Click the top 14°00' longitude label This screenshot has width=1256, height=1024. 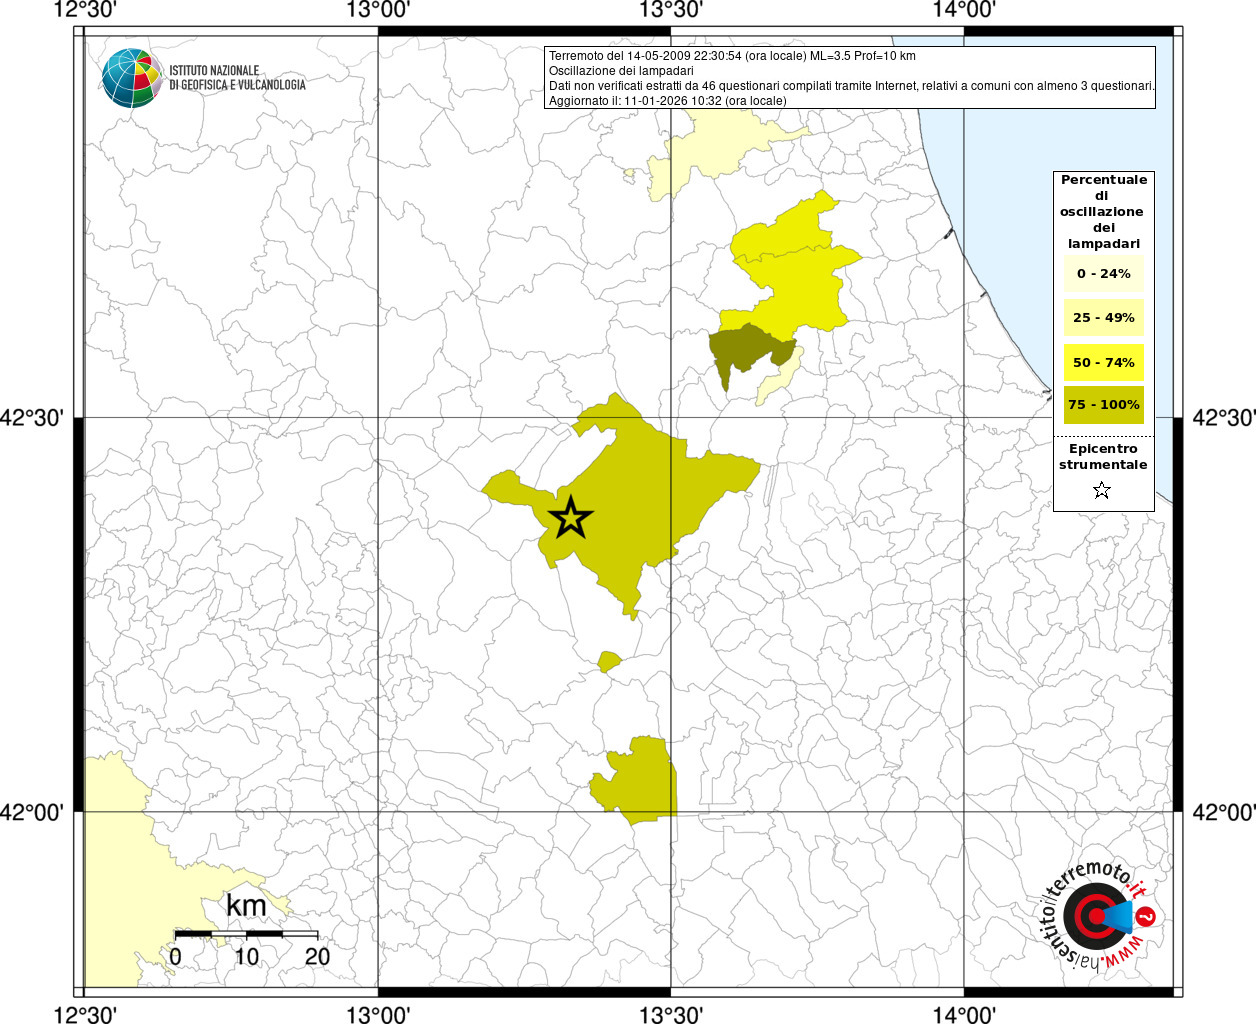(964, 10)
